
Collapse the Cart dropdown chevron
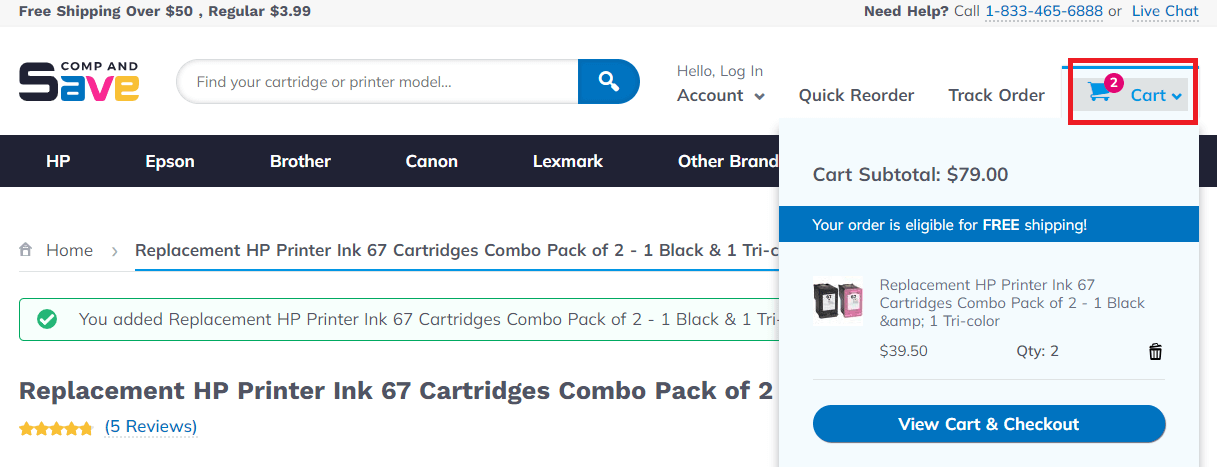pos(1177,96)
